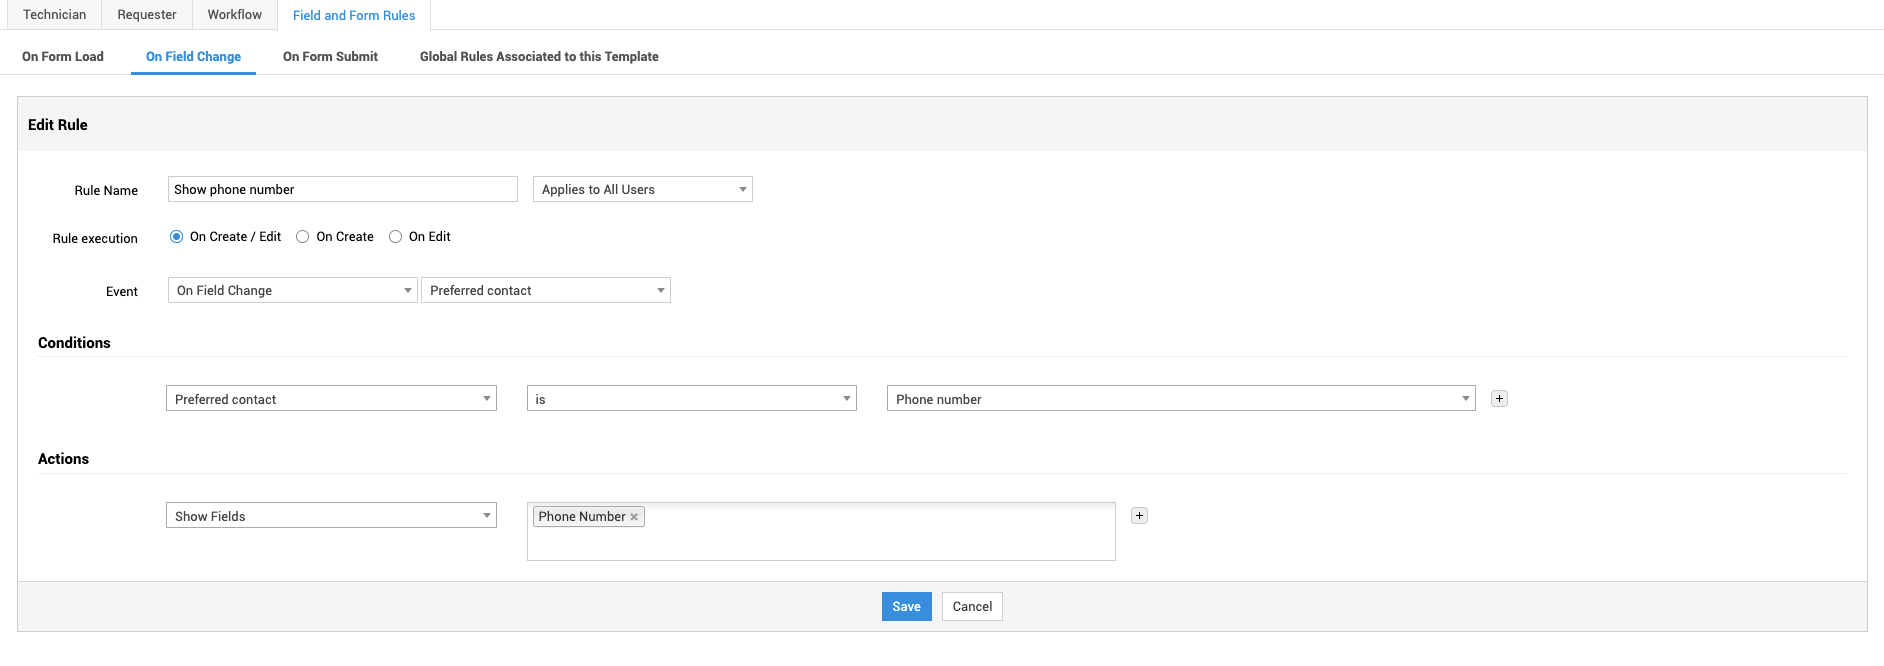This screenshot has width=1884, height=666.
Task: Expand the Preferred contact event field dropdown
Action: pos(546,290)
